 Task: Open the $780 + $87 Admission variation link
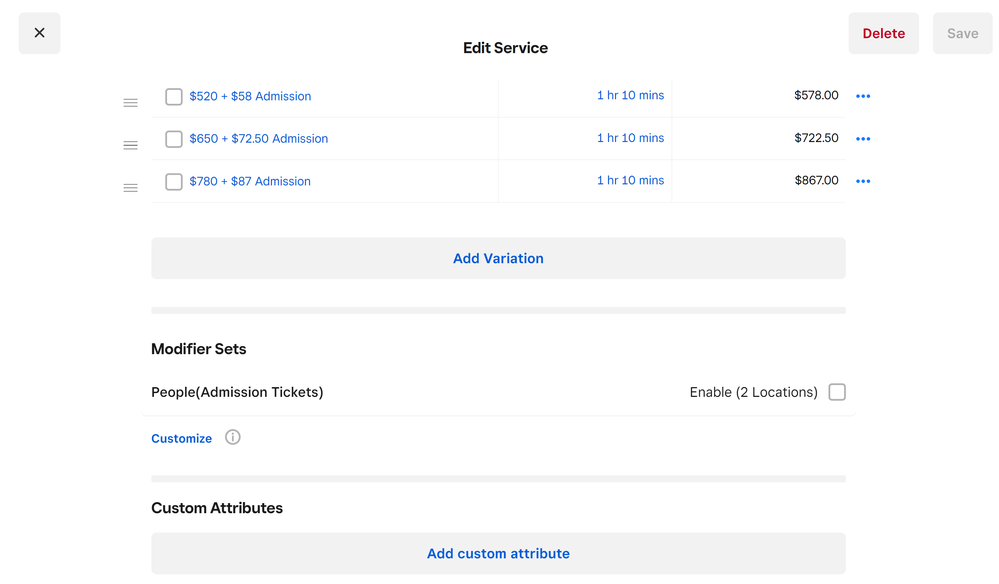click(x=250, y=182)
